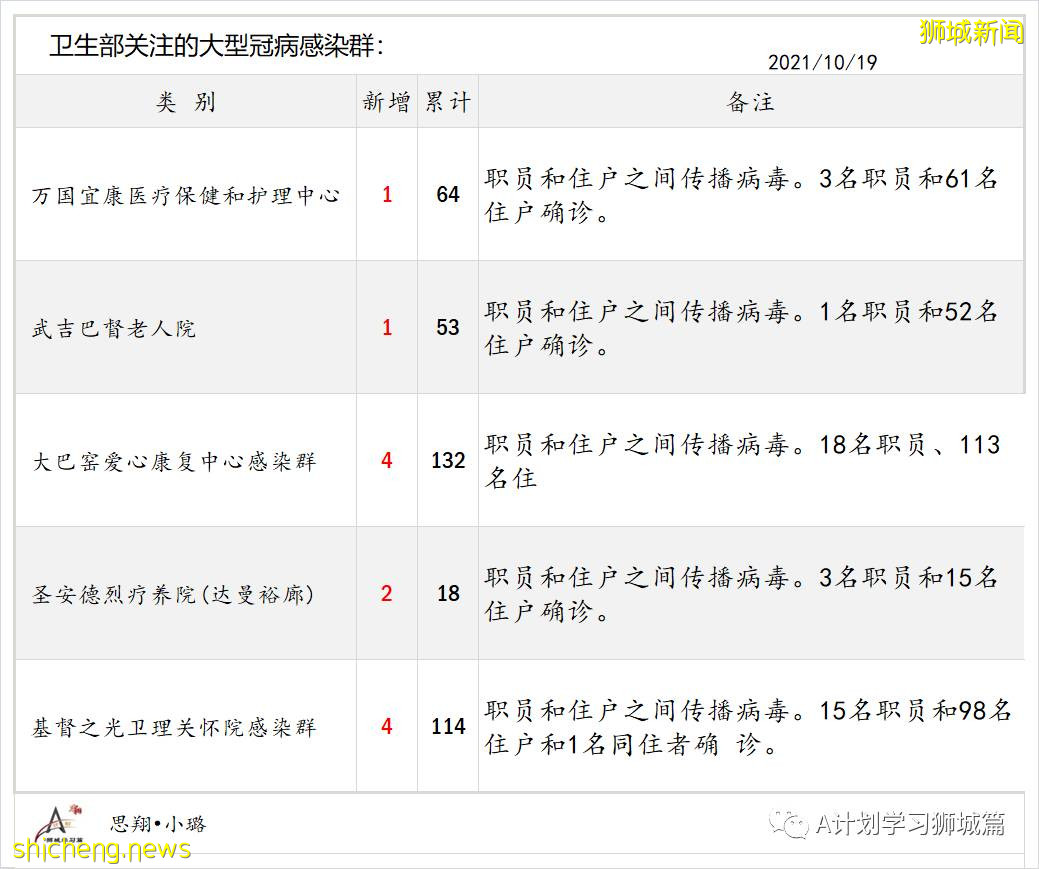Click the cumulative count 53 for 武吉巴督老人院
This screenshot has height=869, width=1039.
click(x=447, y=327)
